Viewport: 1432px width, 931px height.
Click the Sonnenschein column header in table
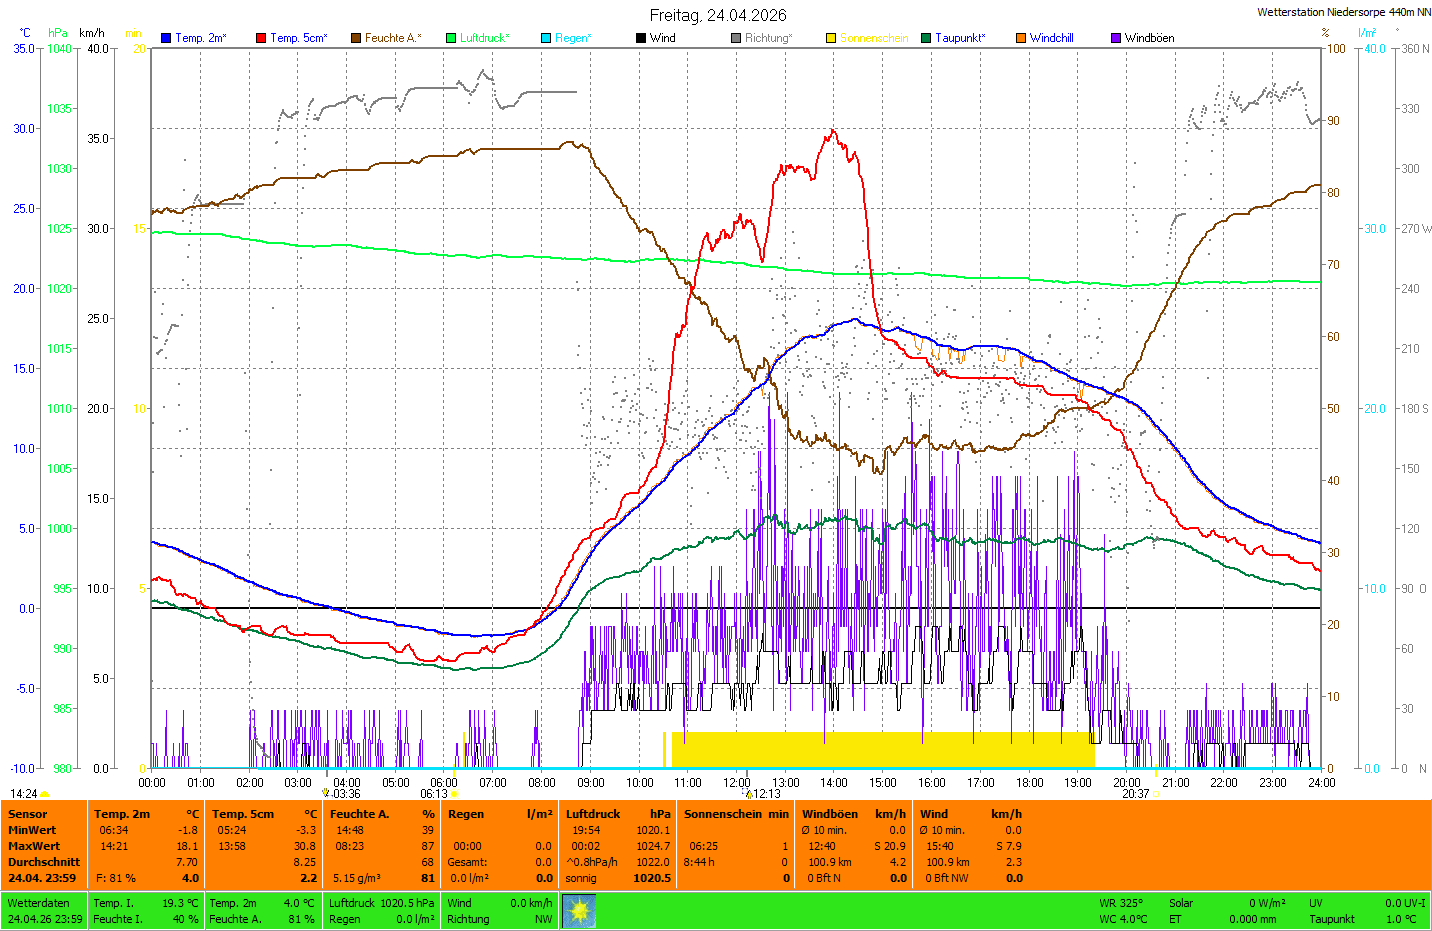click(x=736, y=814)
